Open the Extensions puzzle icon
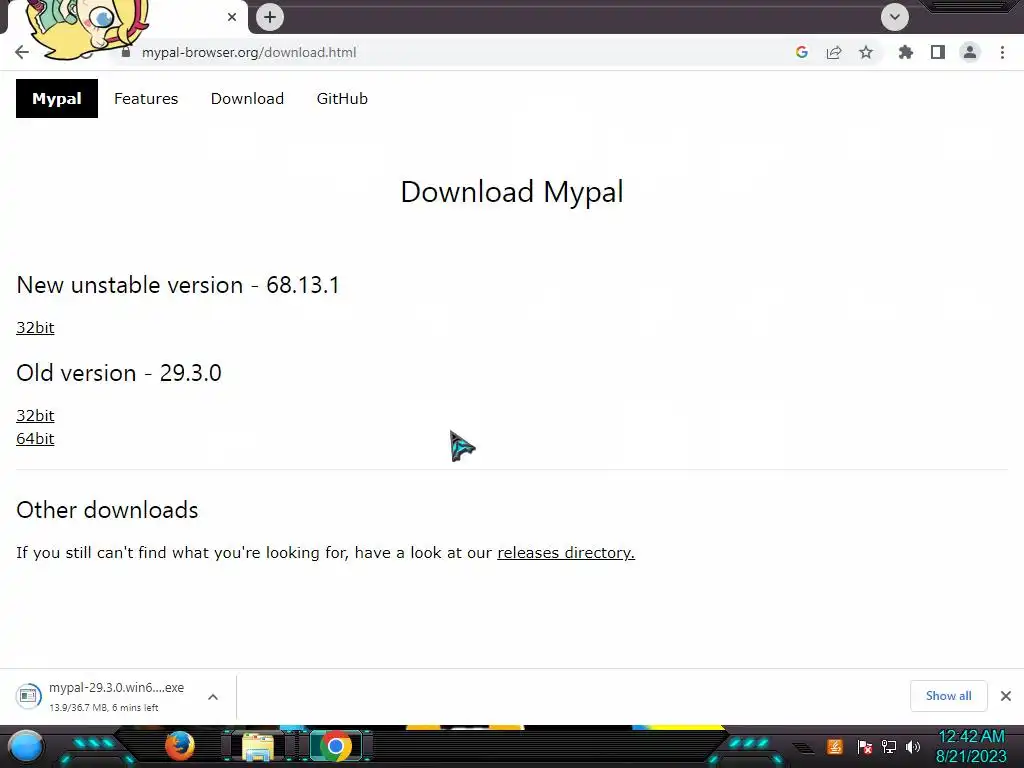This screenshot has width=1024, height=768. coord(906,52)
